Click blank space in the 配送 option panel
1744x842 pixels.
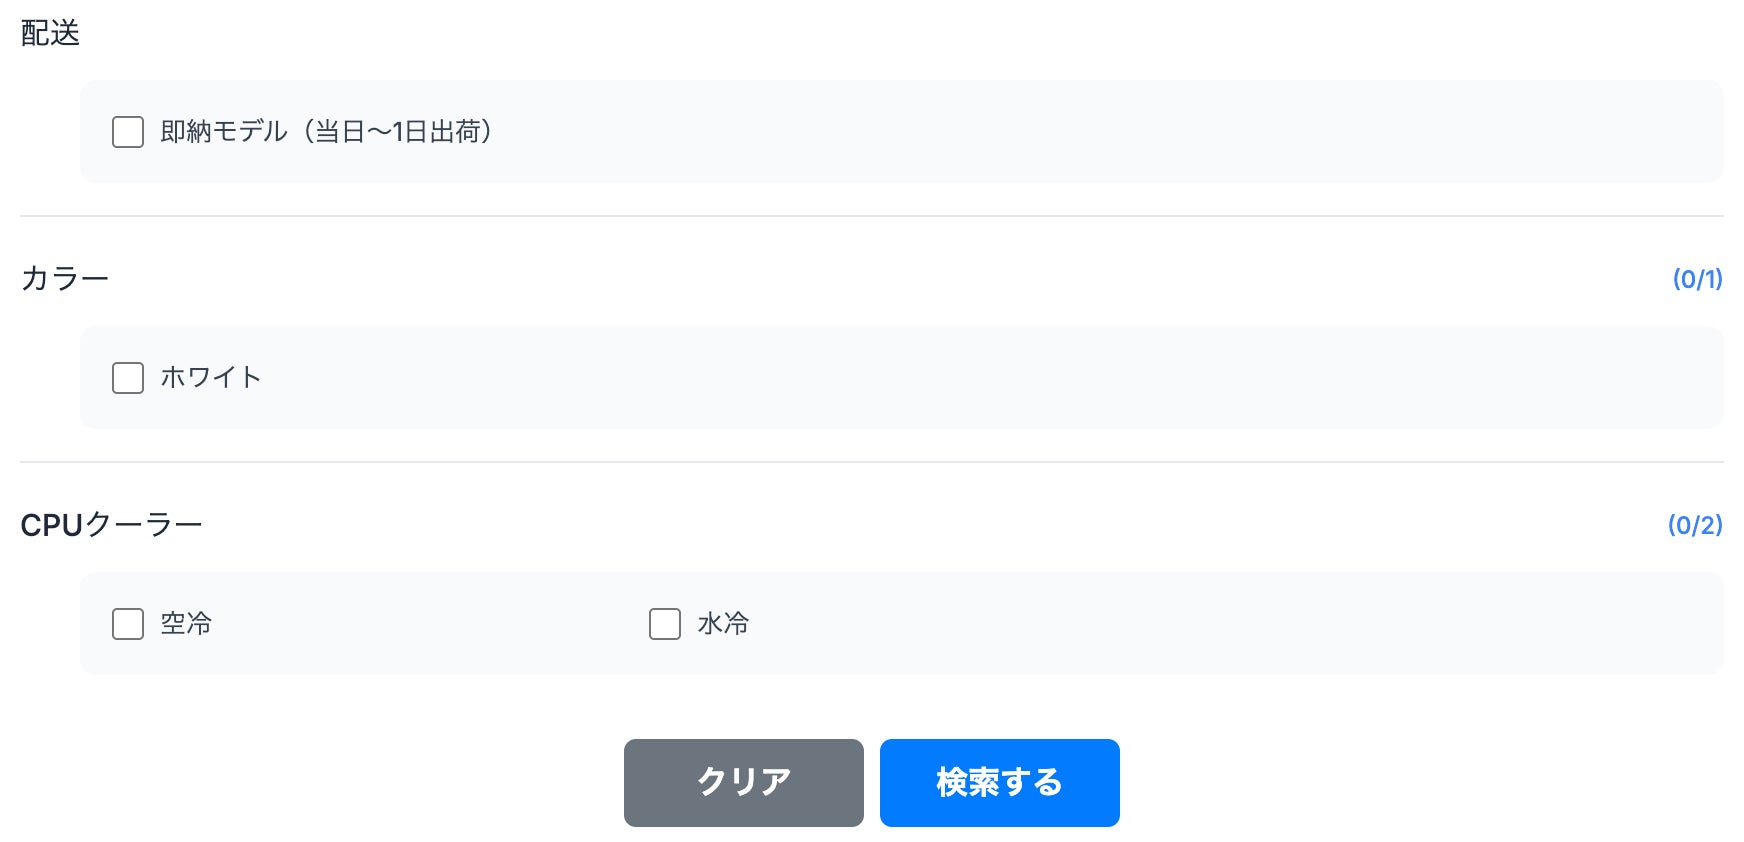pos(1100,132)
